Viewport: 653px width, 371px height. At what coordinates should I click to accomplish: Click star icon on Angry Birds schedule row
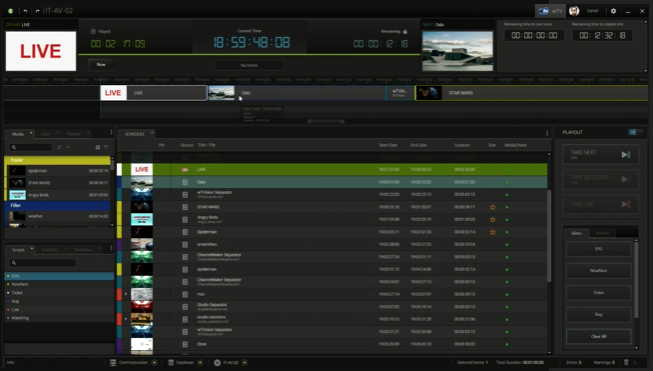(493, 219)
